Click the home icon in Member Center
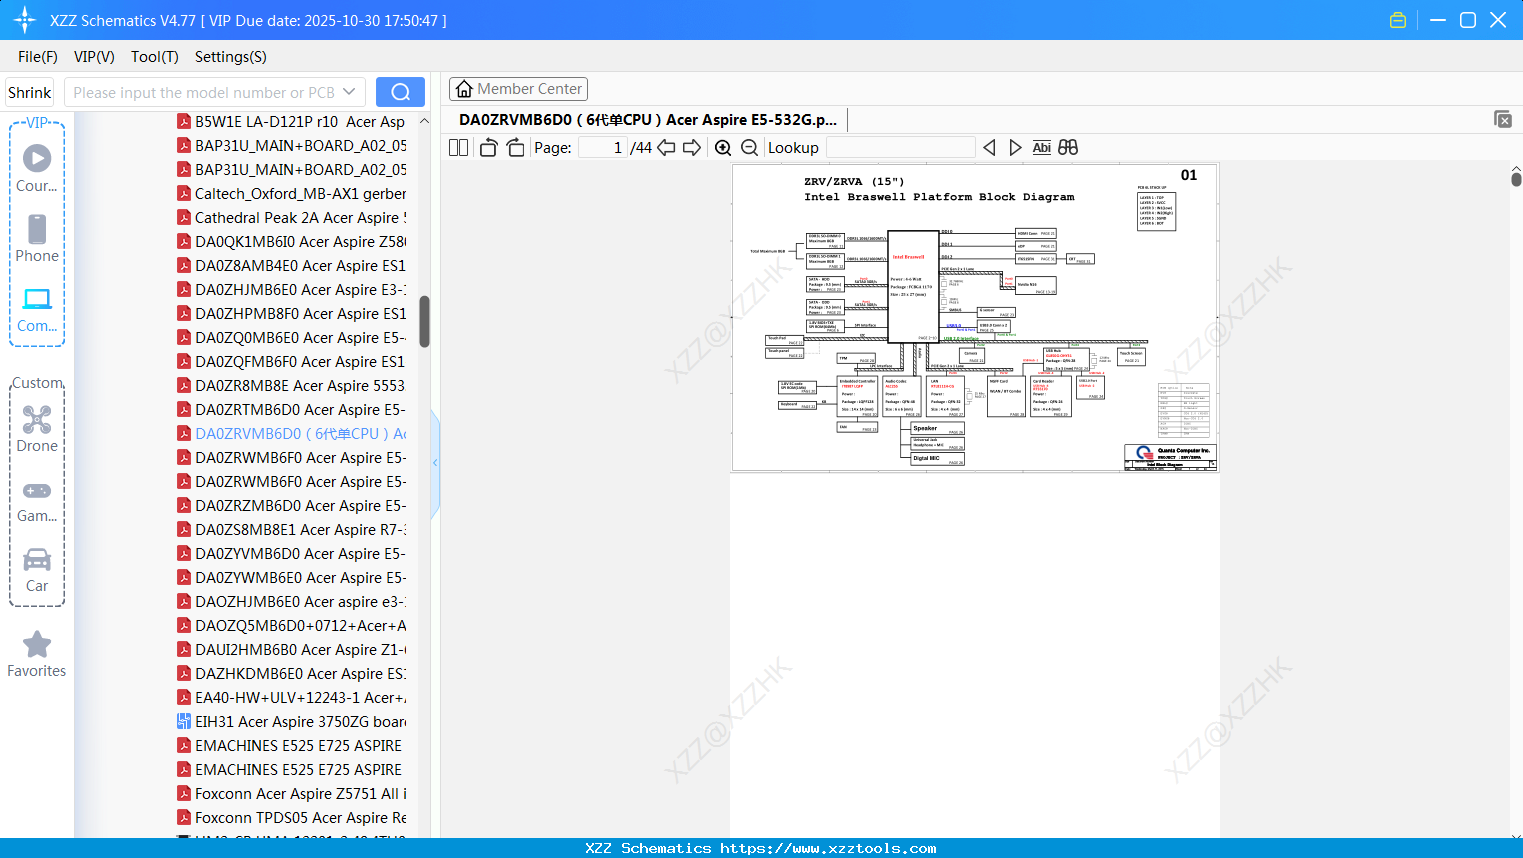 (464, 89)
